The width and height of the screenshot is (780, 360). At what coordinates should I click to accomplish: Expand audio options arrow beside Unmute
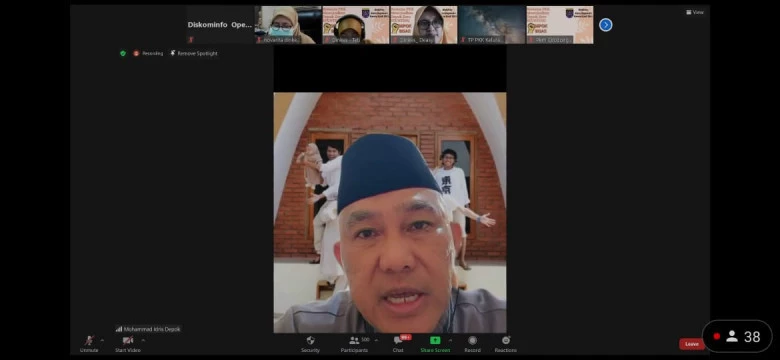click(x=102, y=341)
